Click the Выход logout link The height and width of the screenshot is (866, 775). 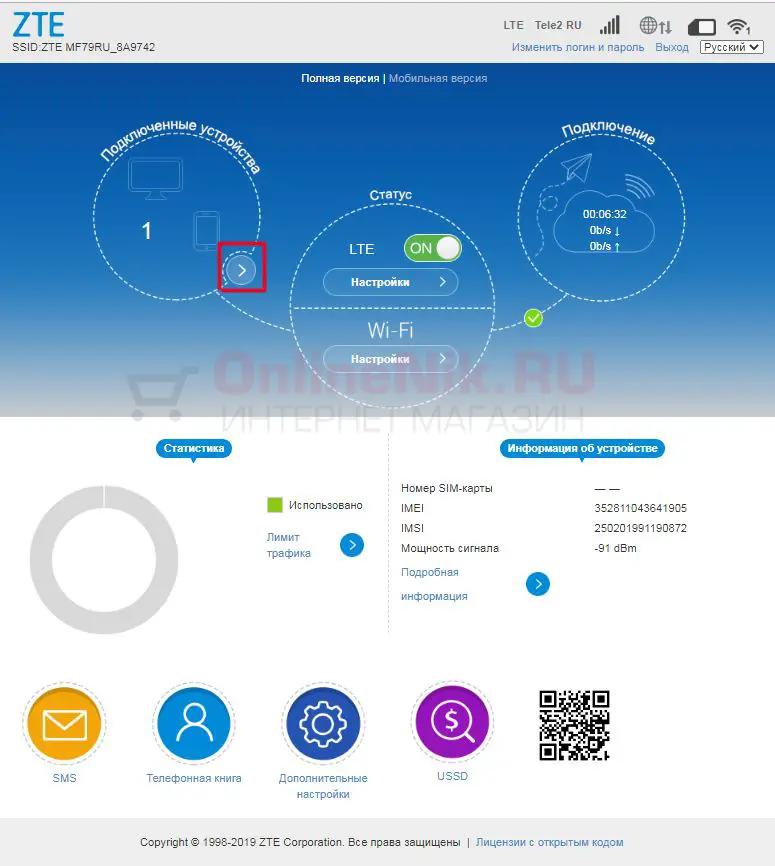point(672,47)
